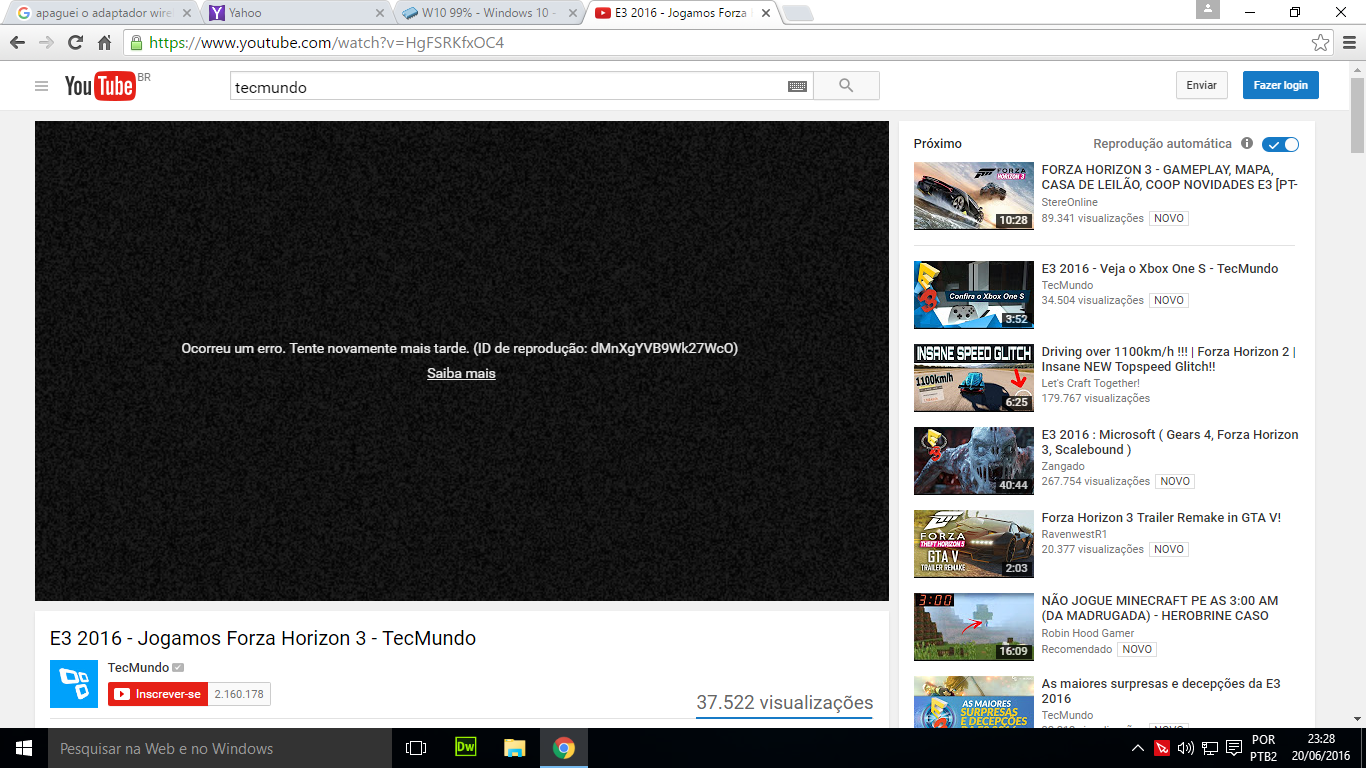Open the on-screen keyboard icon in search box
Viewport: 1366px width, 768px height.
coord(797,87)
